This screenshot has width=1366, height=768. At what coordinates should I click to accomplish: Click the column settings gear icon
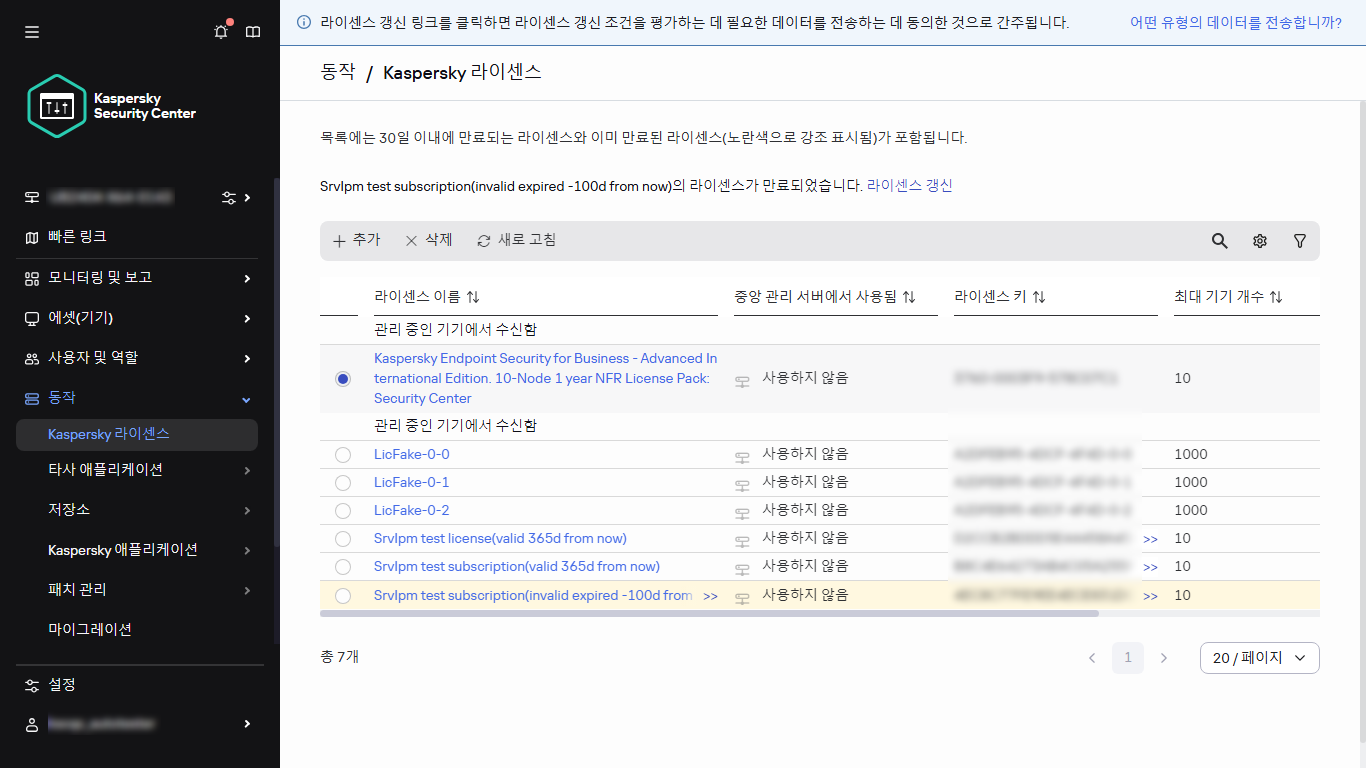click(1259, 241)
